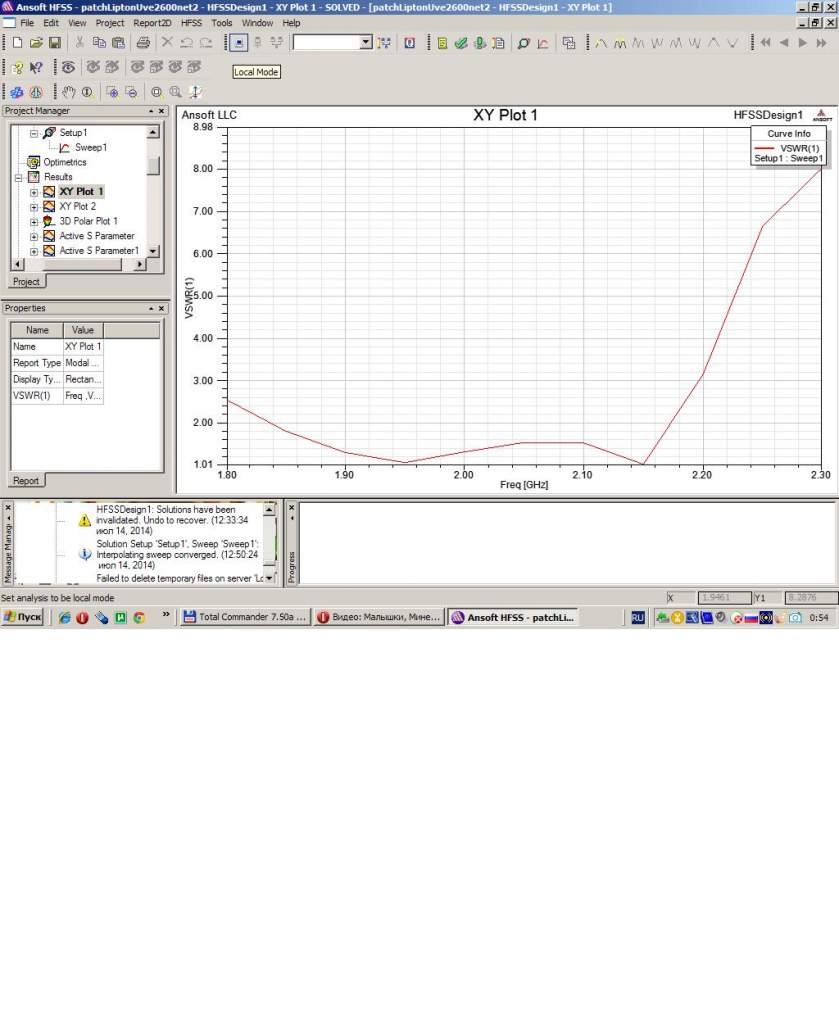Open the Tools menu

(221, 23)
